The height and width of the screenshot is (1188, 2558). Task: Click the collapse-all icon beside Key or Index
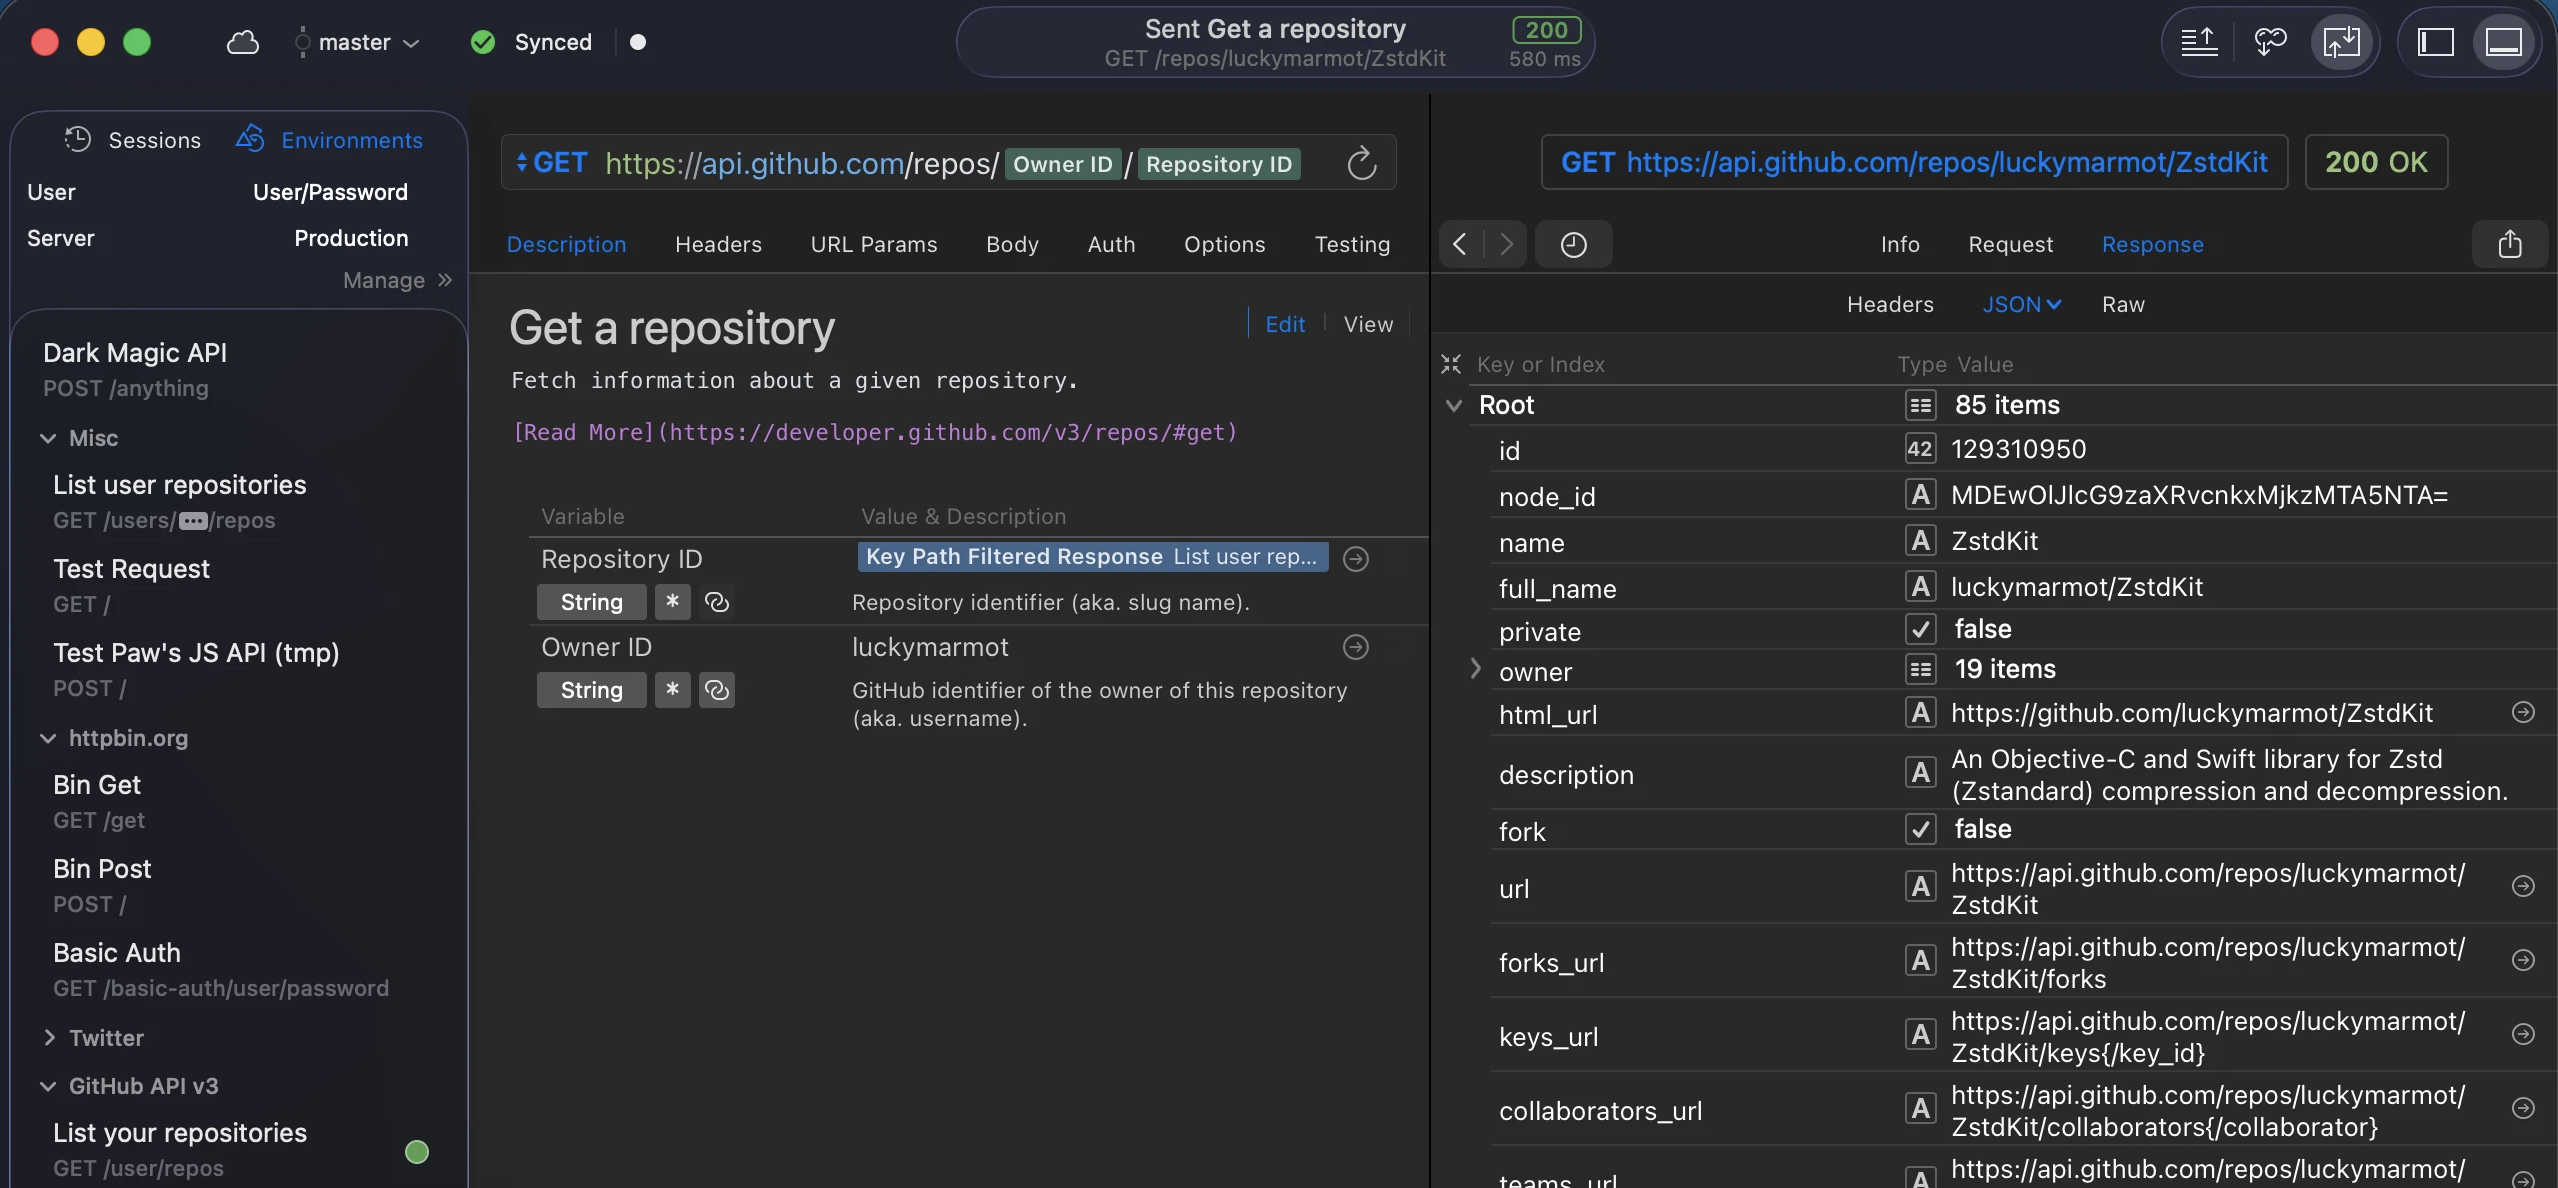point(1451,364)
